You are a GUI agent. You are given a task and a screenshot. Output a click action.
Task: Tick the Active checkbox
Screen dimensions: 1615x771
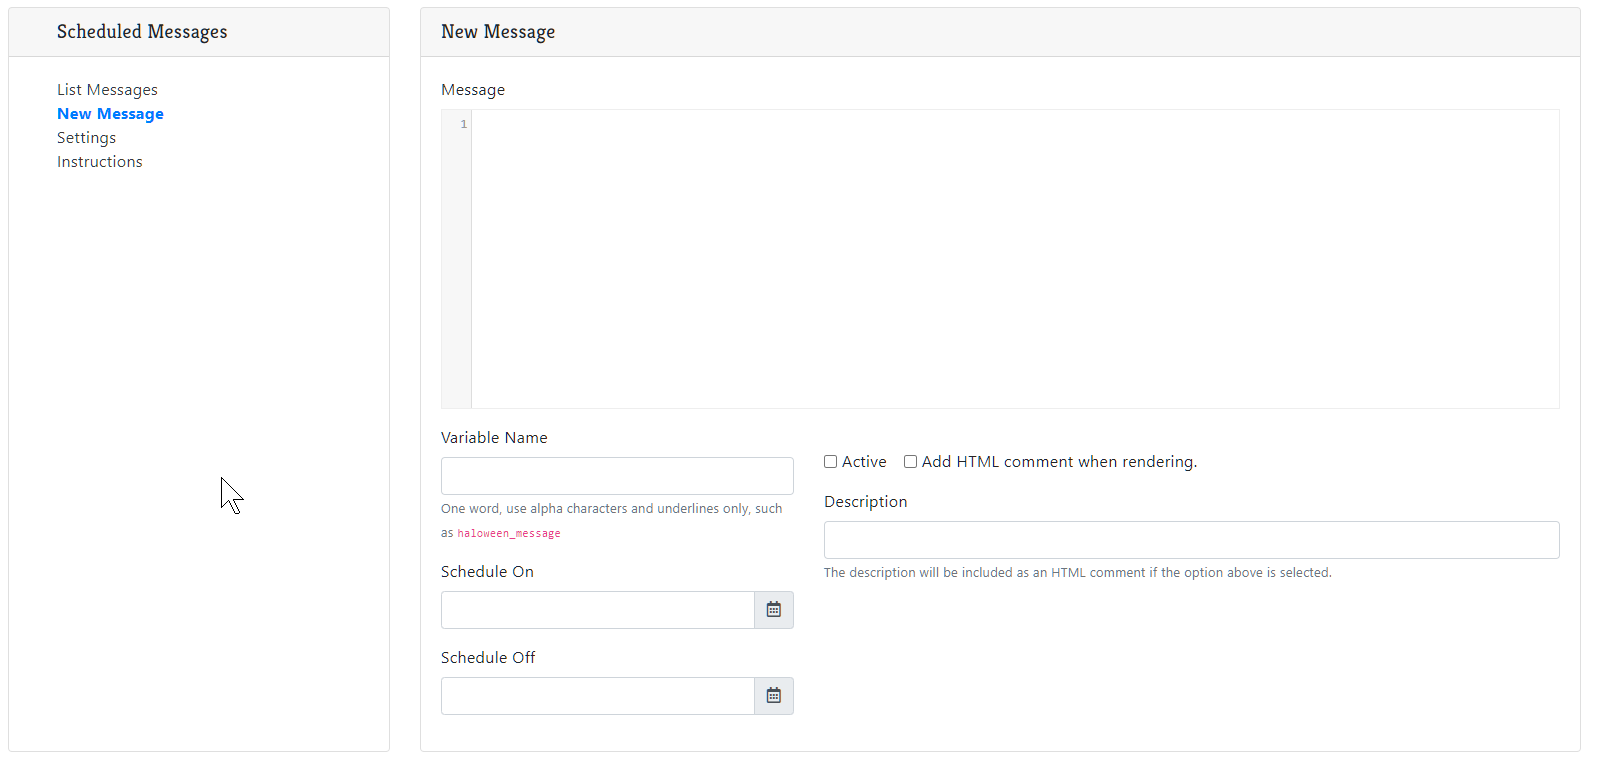click(x=830, y=462)
